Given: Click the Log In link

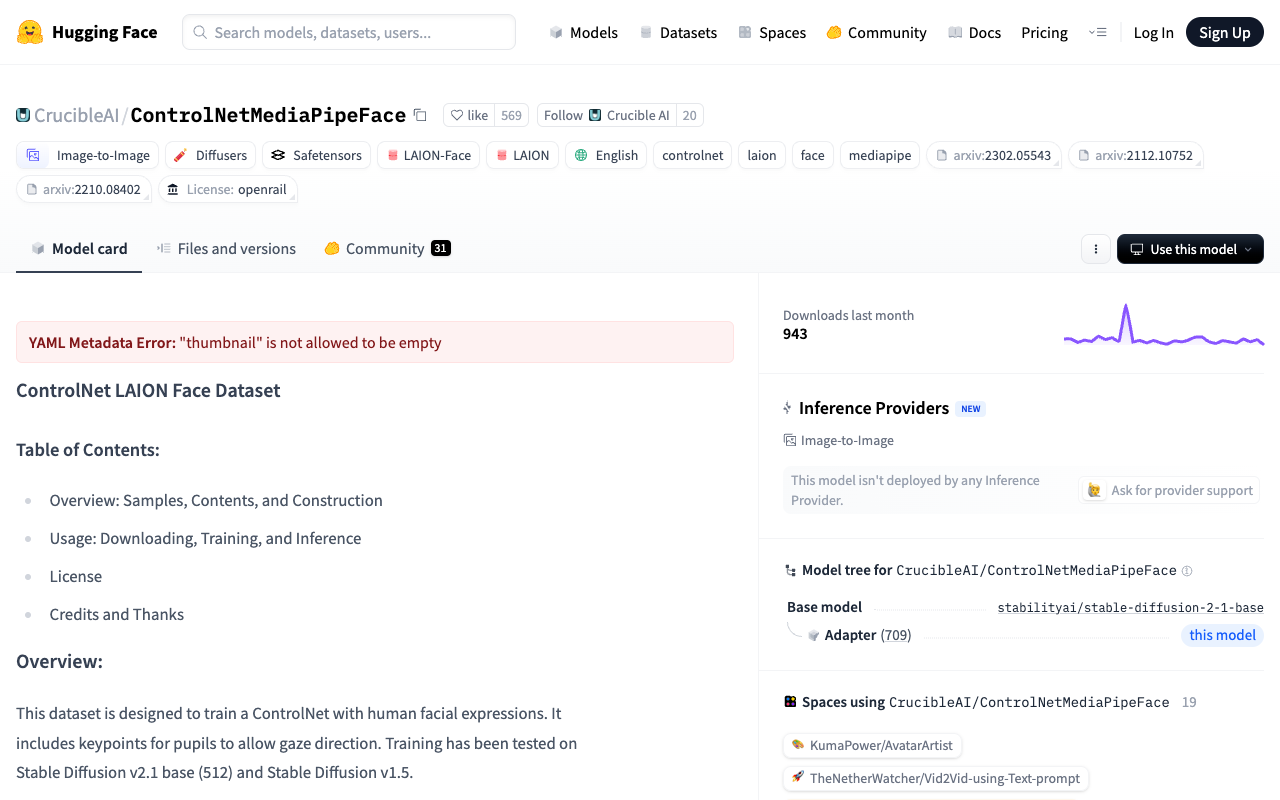Looking at the screenshot, I should tap(1153, 32).
